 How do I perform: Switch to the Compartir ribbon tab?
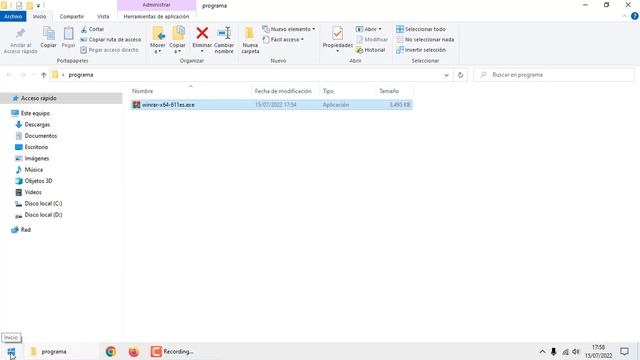(72, 16)
